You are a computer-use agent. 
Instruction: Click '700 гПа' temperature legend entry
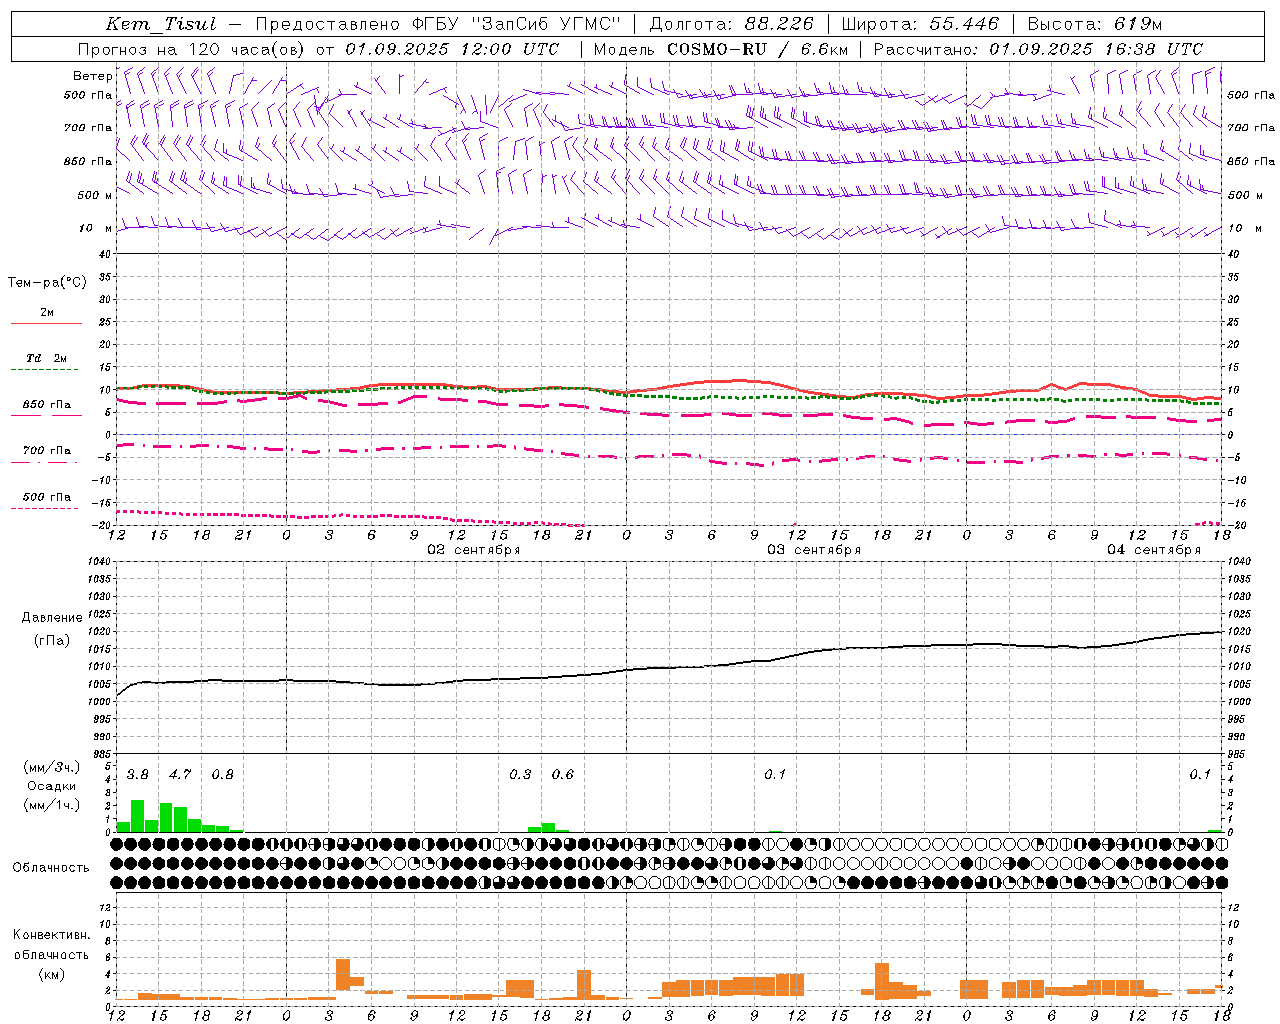[x=47, y=451]
